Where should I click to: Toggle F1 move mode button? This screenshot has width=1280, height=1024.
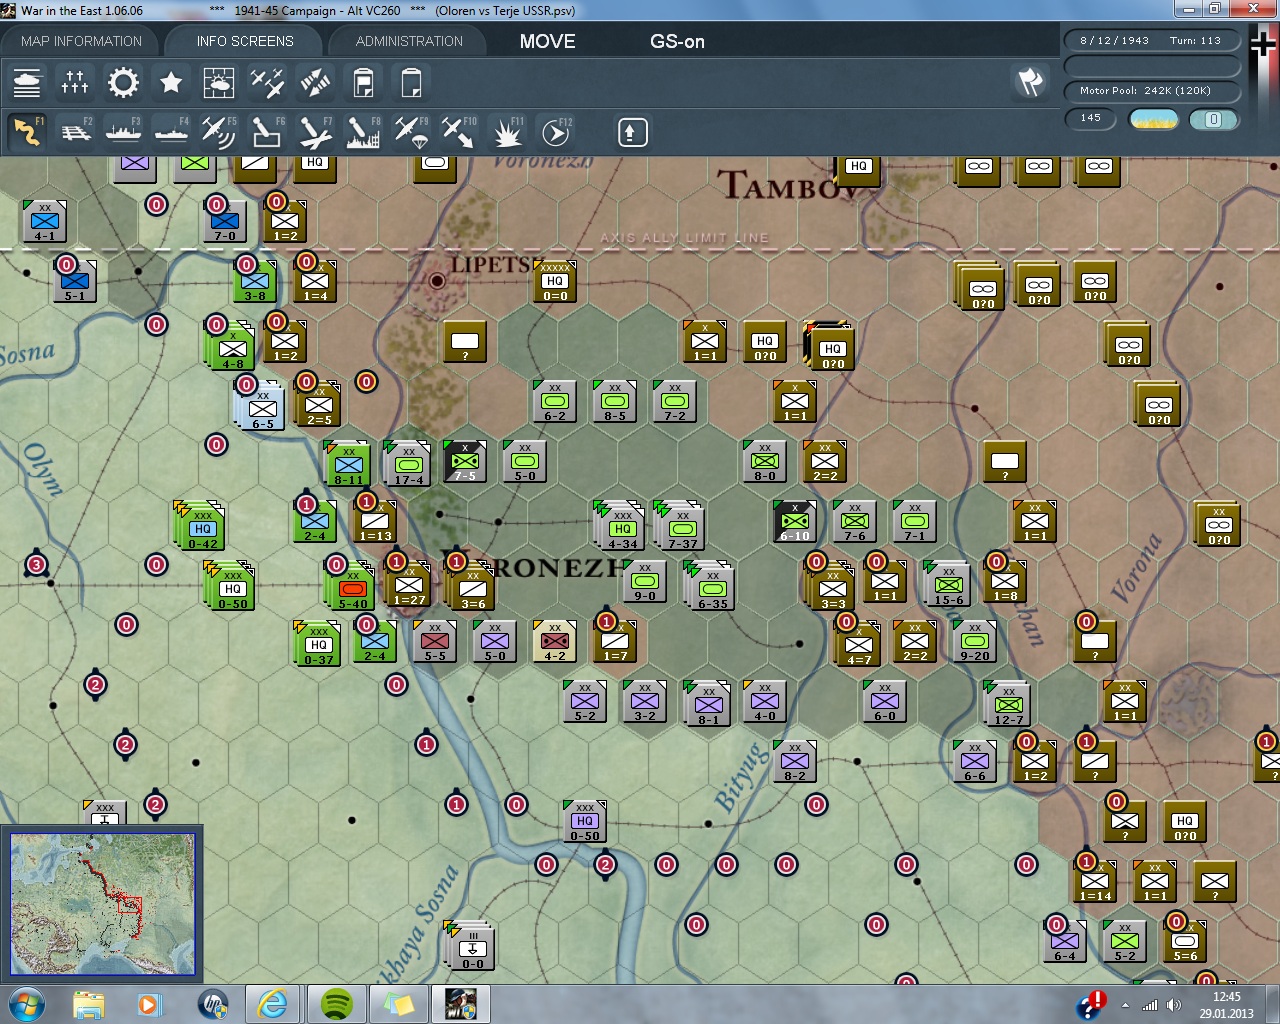[27, 132]
